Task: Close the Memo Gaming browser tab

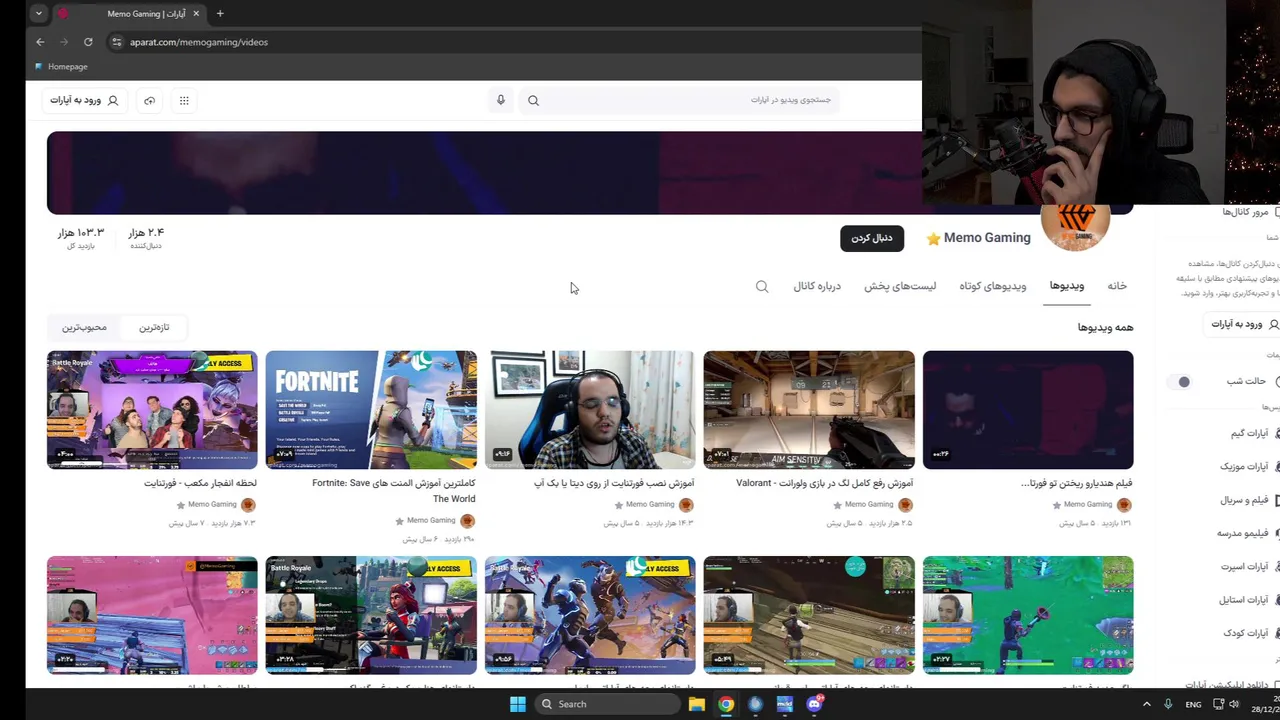Action: pos(196,14)
